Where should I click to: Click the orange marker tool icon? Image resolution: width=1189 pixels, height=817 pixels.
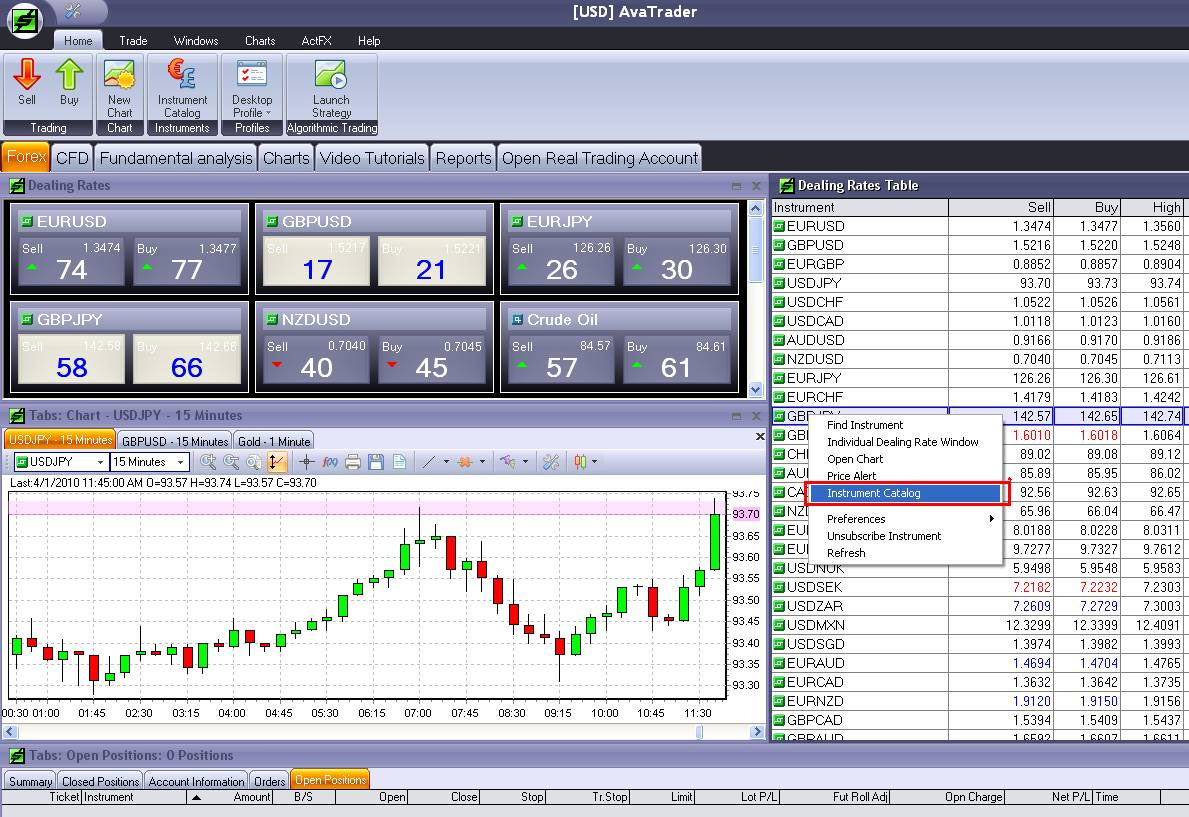[466, 461]
